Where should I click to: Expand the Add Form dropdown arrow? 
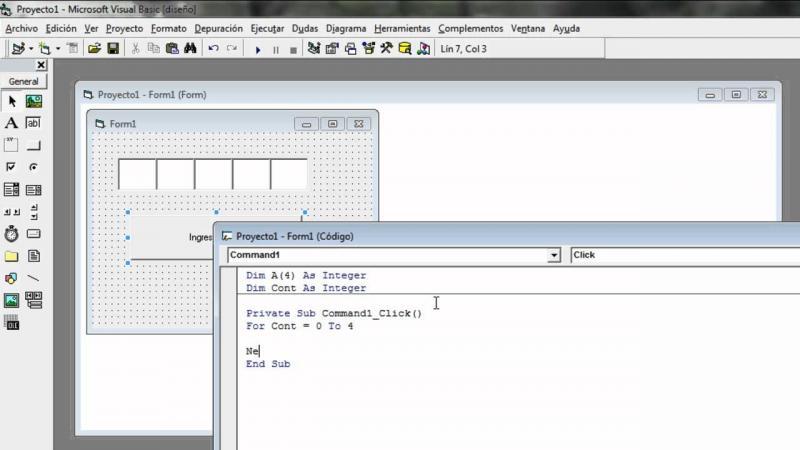point(58,49)
